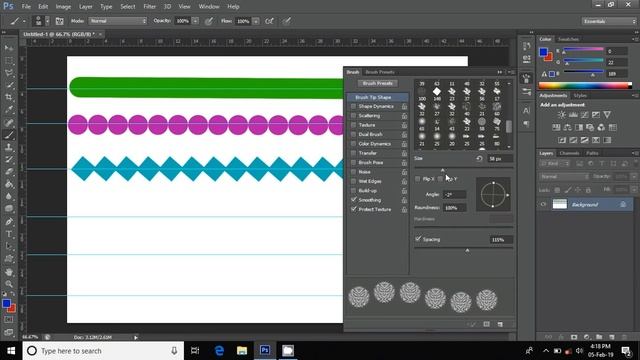Lock the Shape Dynamics settings
This screenshot has width=640, height=360.
click(x=404, y=107)
